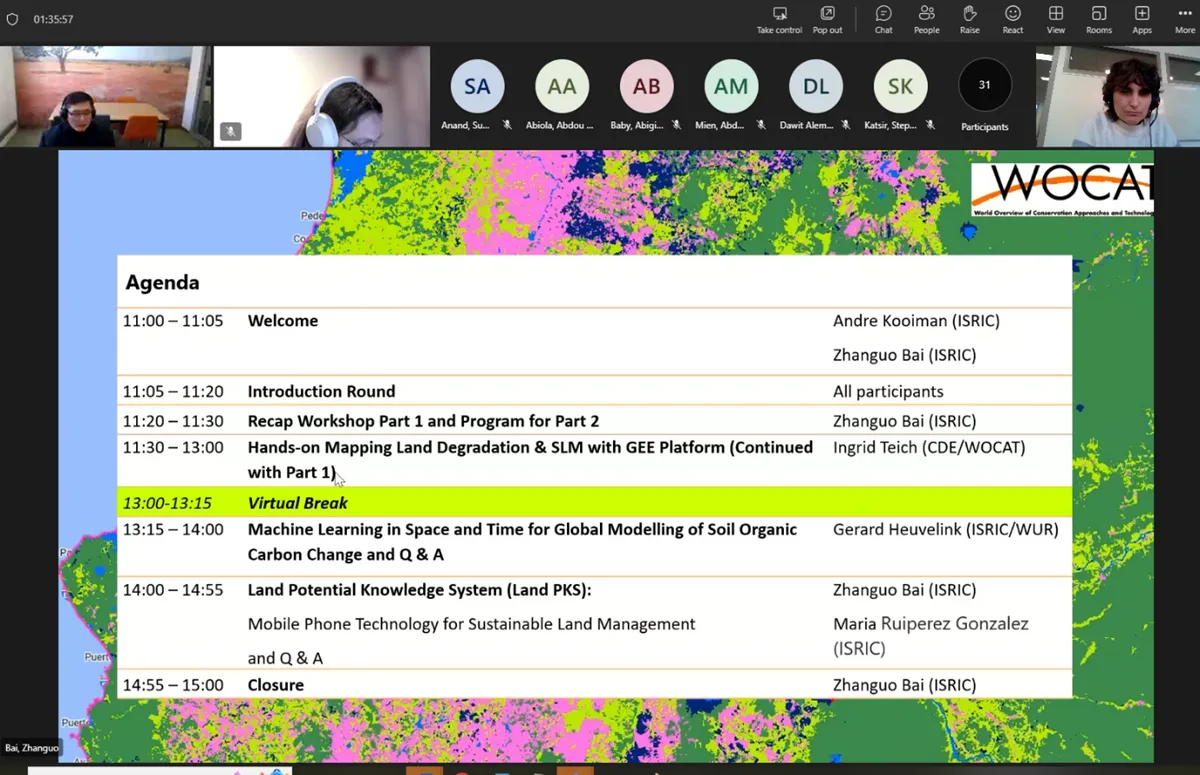Click the mute indicator beside Katsir's name
The width and height of the screenshot is (1200, 775).
point(930,125)
